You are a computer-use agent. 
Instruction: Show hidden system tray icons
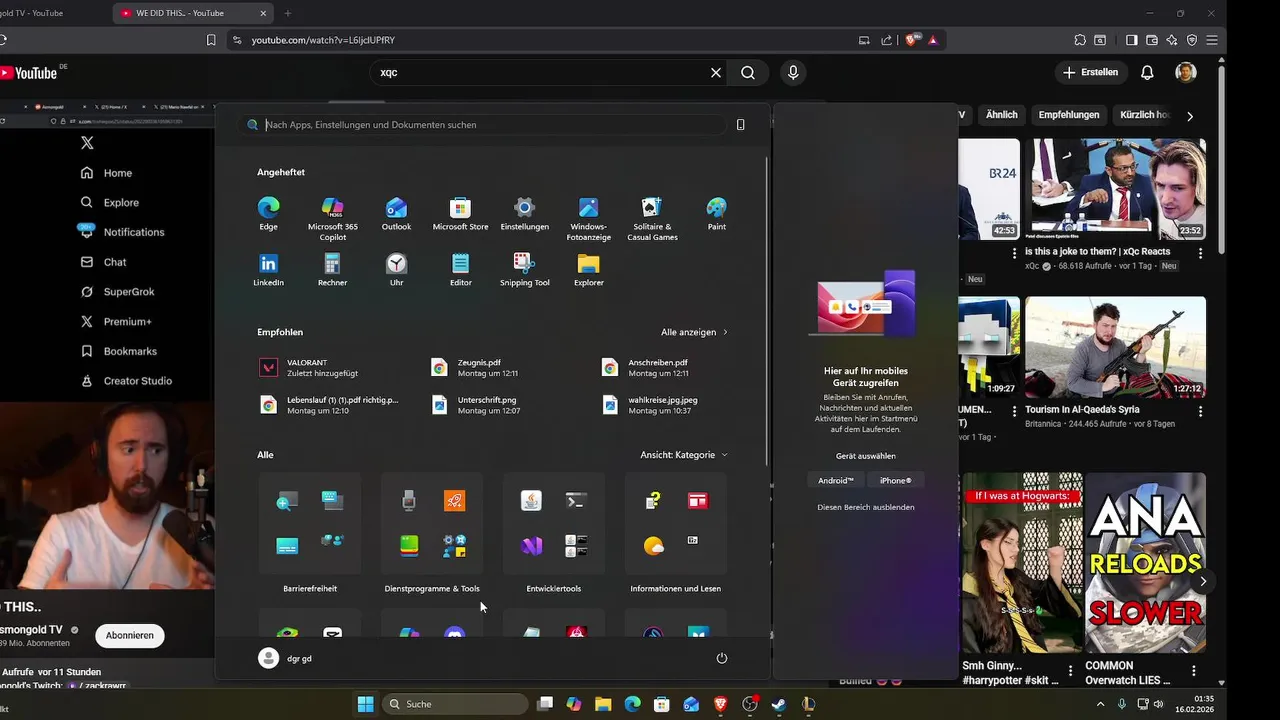click(1100, 704)
